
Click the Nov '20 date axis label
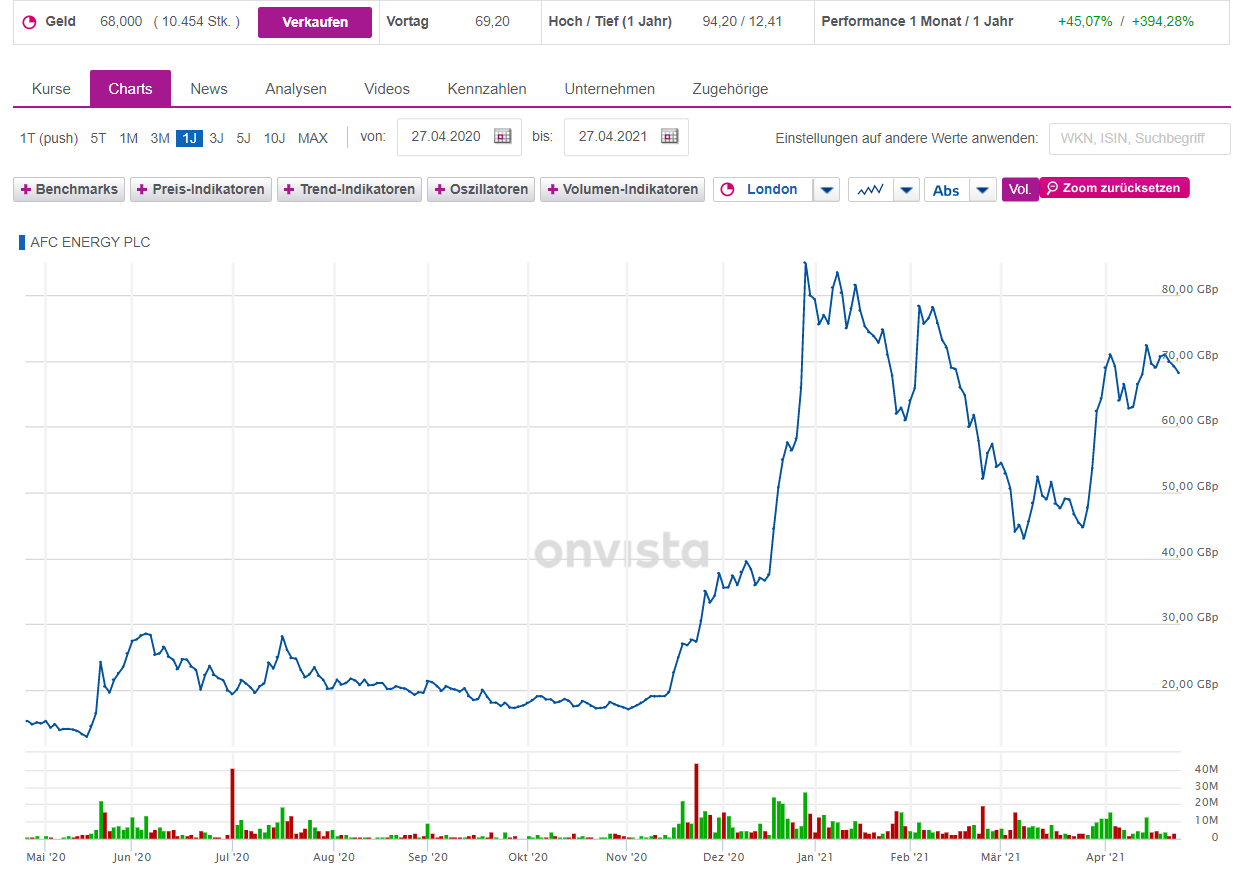tap(627, 857)
